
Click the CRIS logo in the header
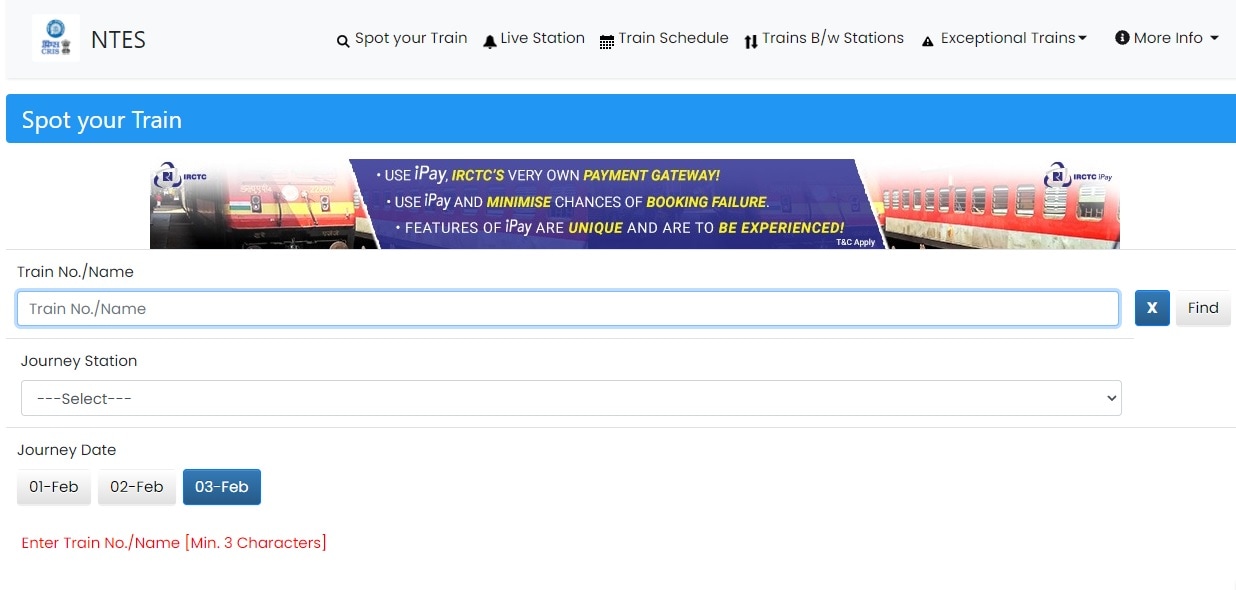(x=56, y=38)
